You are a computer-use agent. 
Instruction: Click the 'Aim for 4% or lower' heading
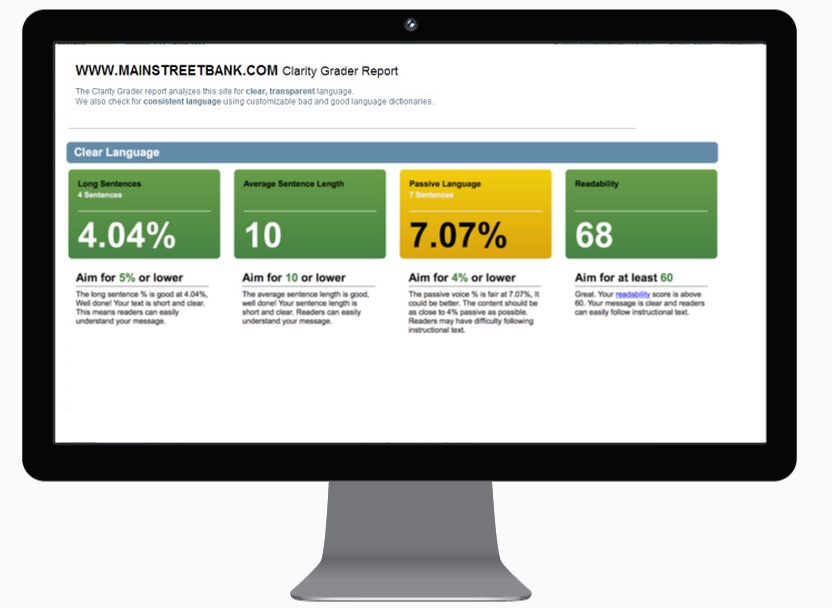point(462,277)
